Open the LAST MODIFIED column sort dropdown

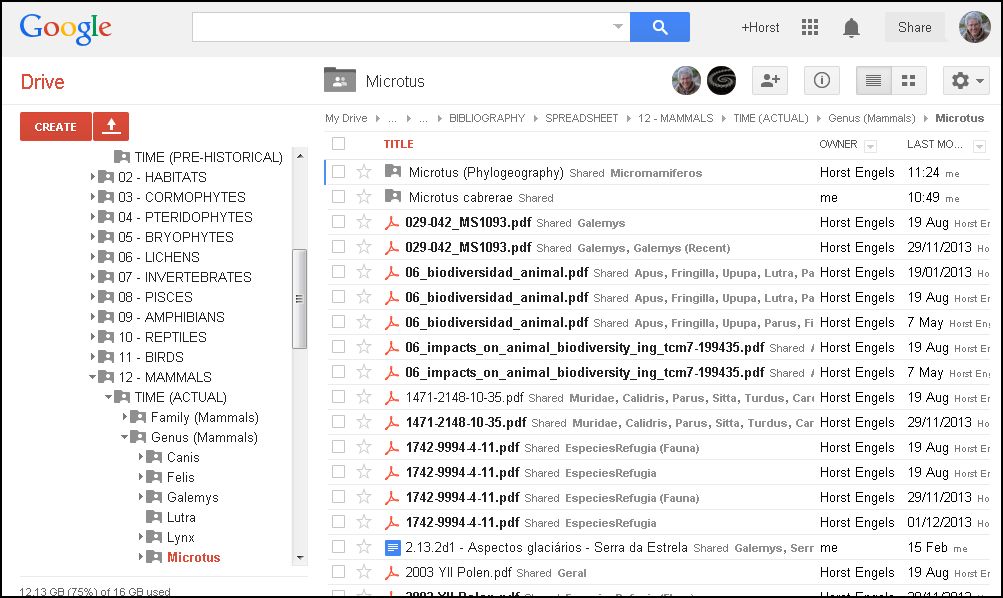(979, 146)
